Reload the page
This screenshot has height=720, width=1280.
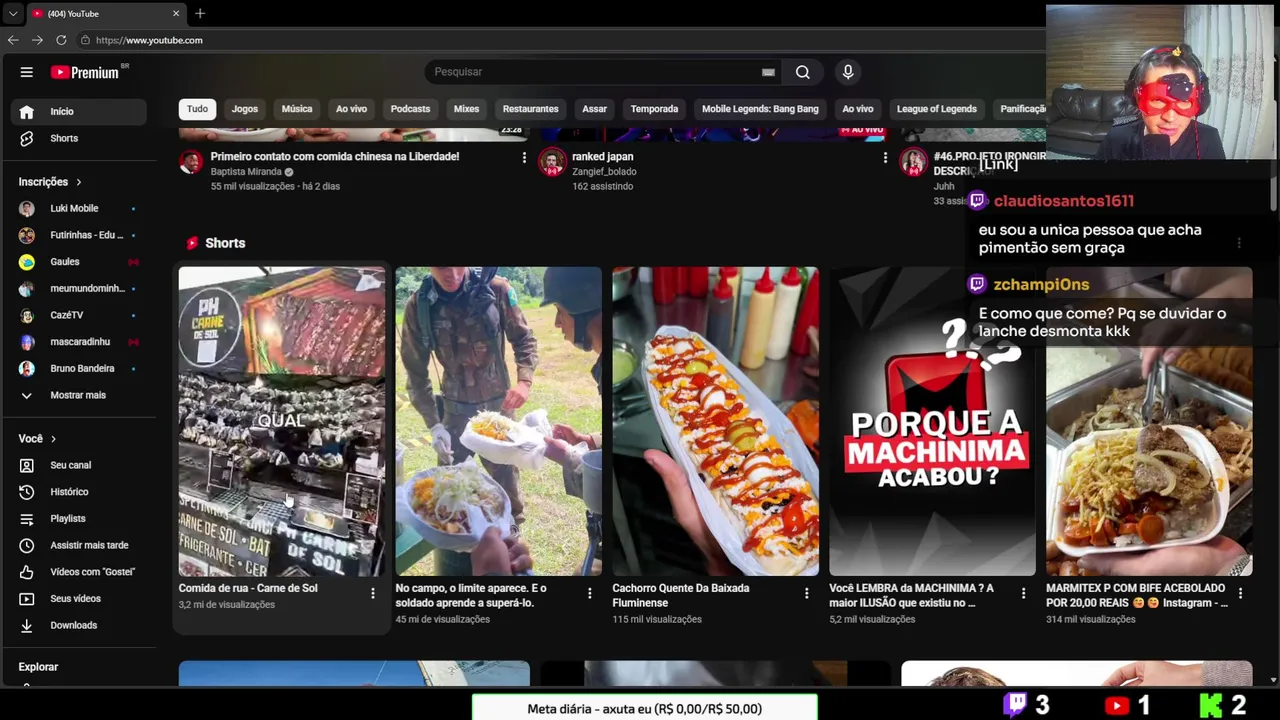(x=61, y=40)
